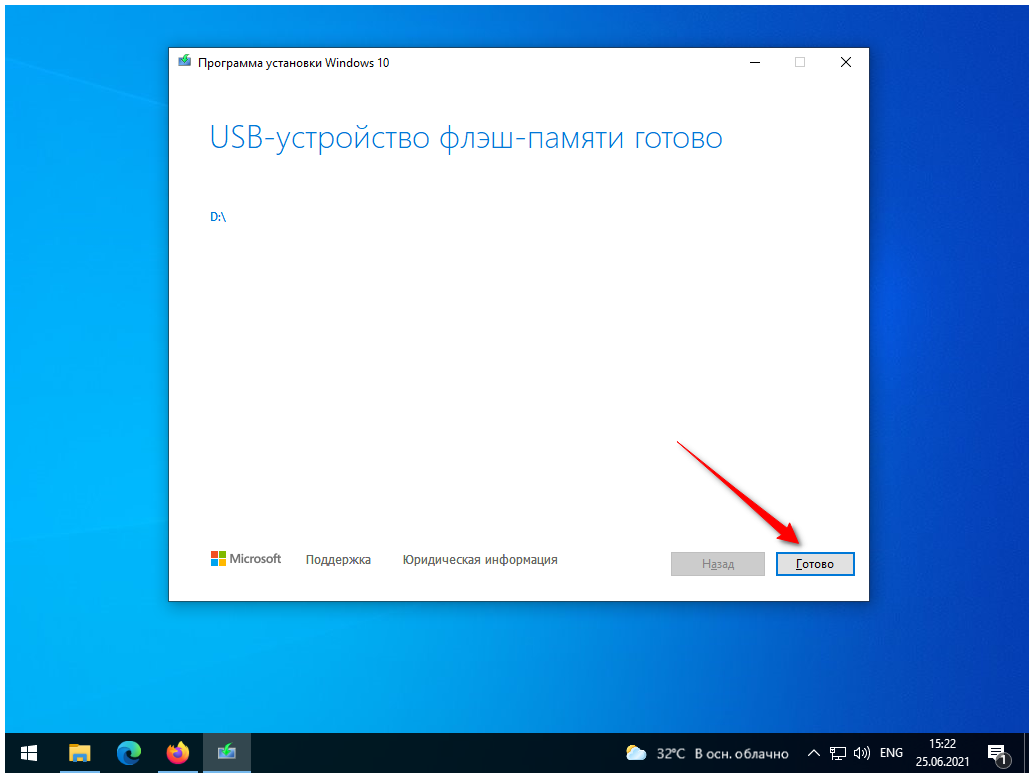Click the Готово button
The image size is (1034, 778).
point(815,564)
